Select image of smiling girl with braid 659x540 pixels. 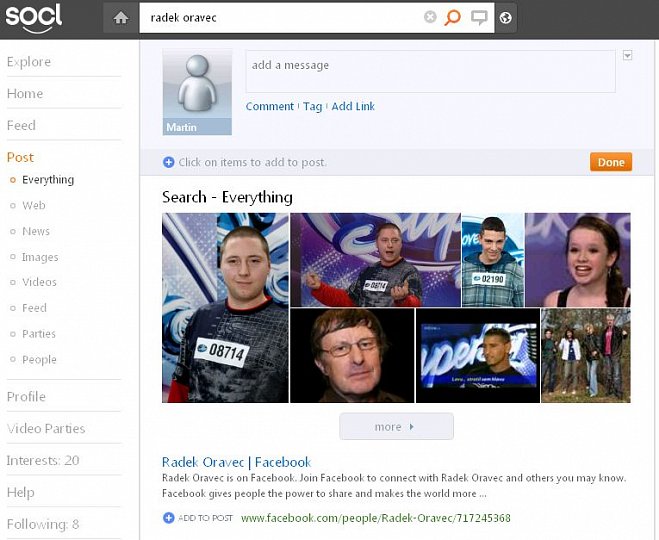pyautogui.click(x=578, y=260)
